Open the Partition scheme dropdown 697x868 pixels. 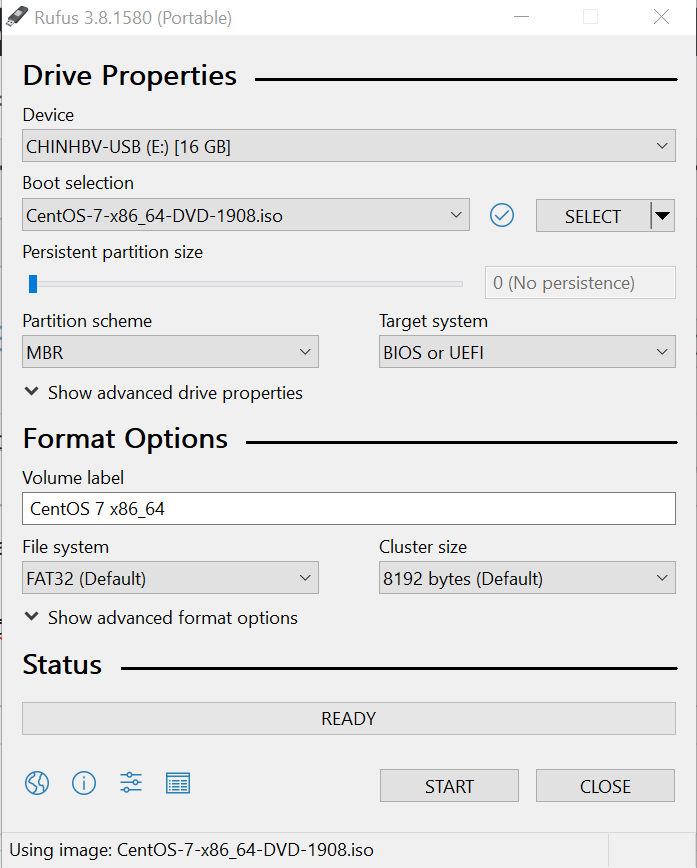click(x=170, y=353)
